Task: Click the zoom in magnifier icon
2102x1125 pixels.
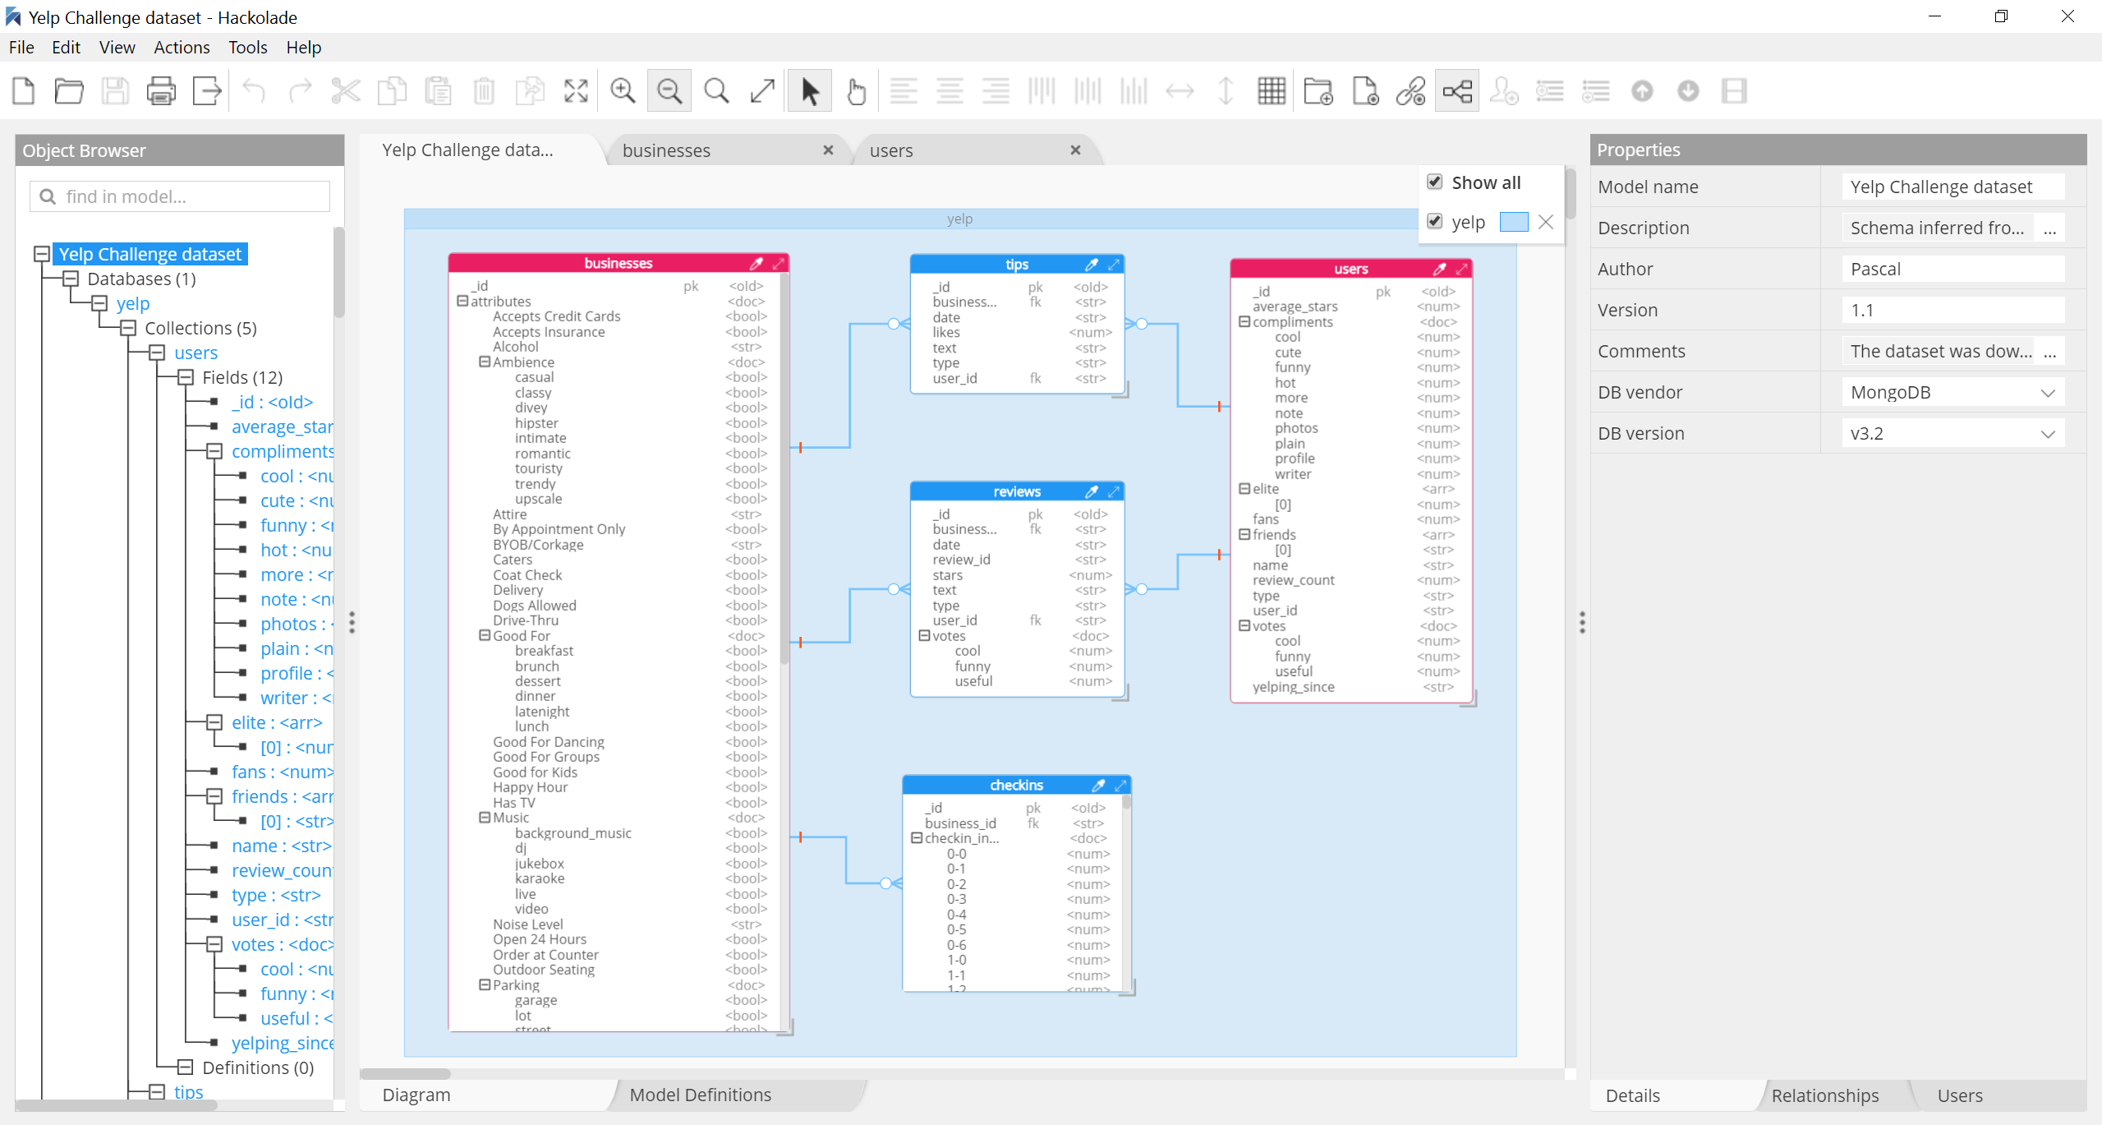Action: pyautogui.click(x=624, y=92)
